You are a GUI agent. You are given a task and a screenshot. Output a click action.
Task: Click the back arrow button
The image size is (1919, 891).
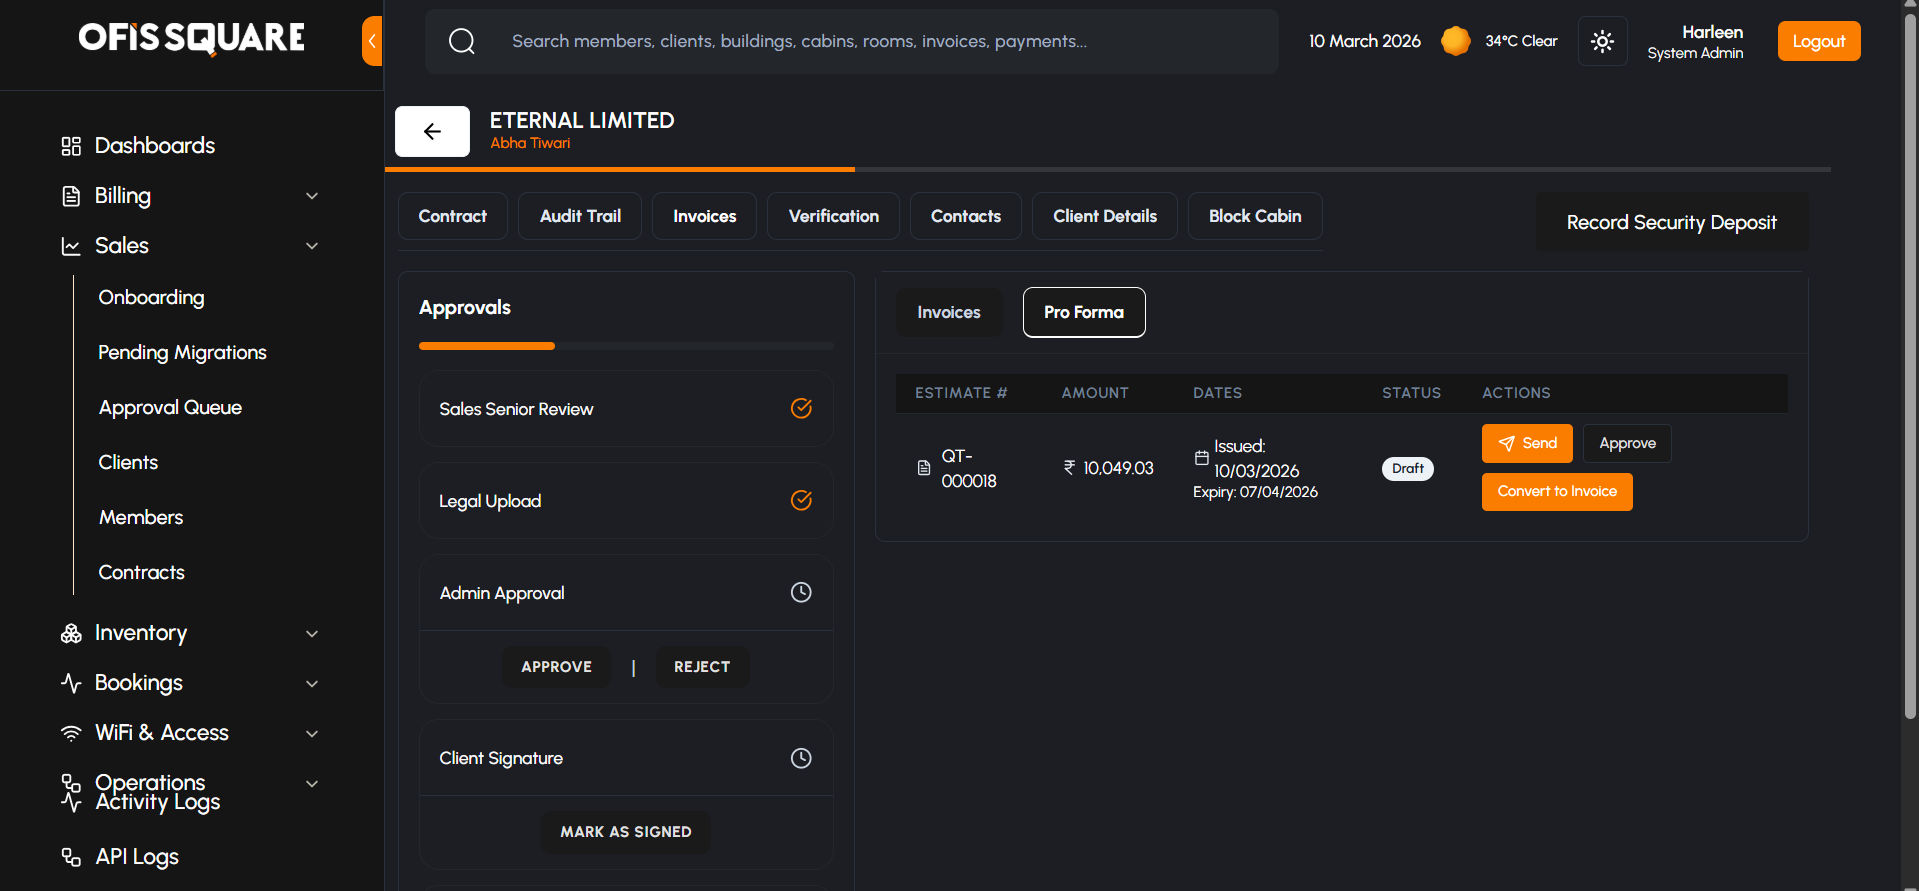click(x=432, y=131)
